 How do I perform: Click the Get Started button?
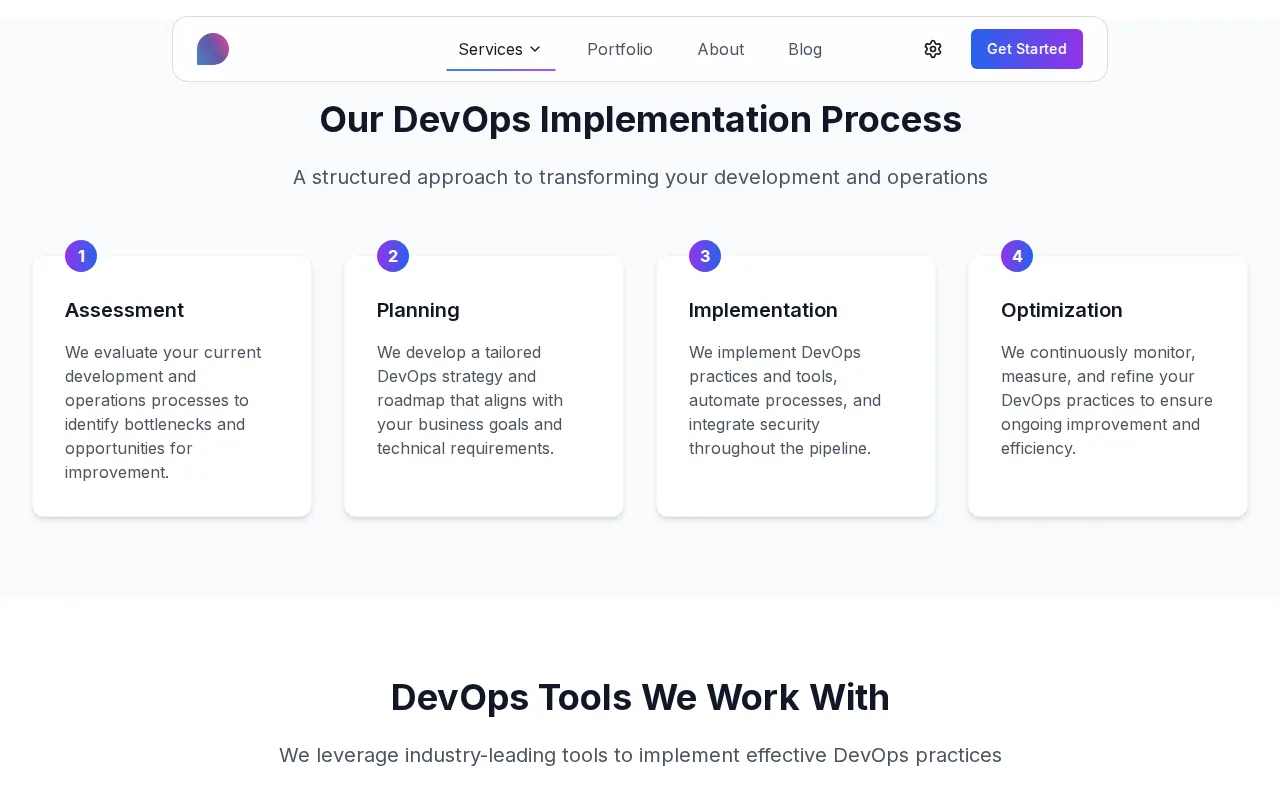point(1027,49)
